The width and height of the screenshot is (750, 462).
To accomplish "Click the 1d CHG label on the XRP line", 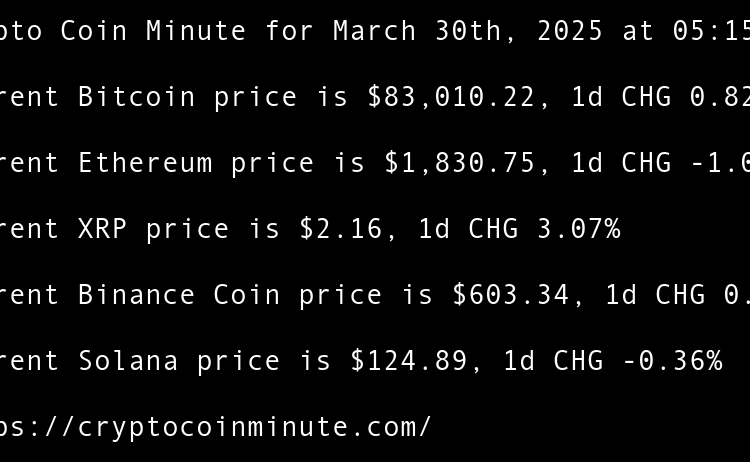I will click(468, 229).
